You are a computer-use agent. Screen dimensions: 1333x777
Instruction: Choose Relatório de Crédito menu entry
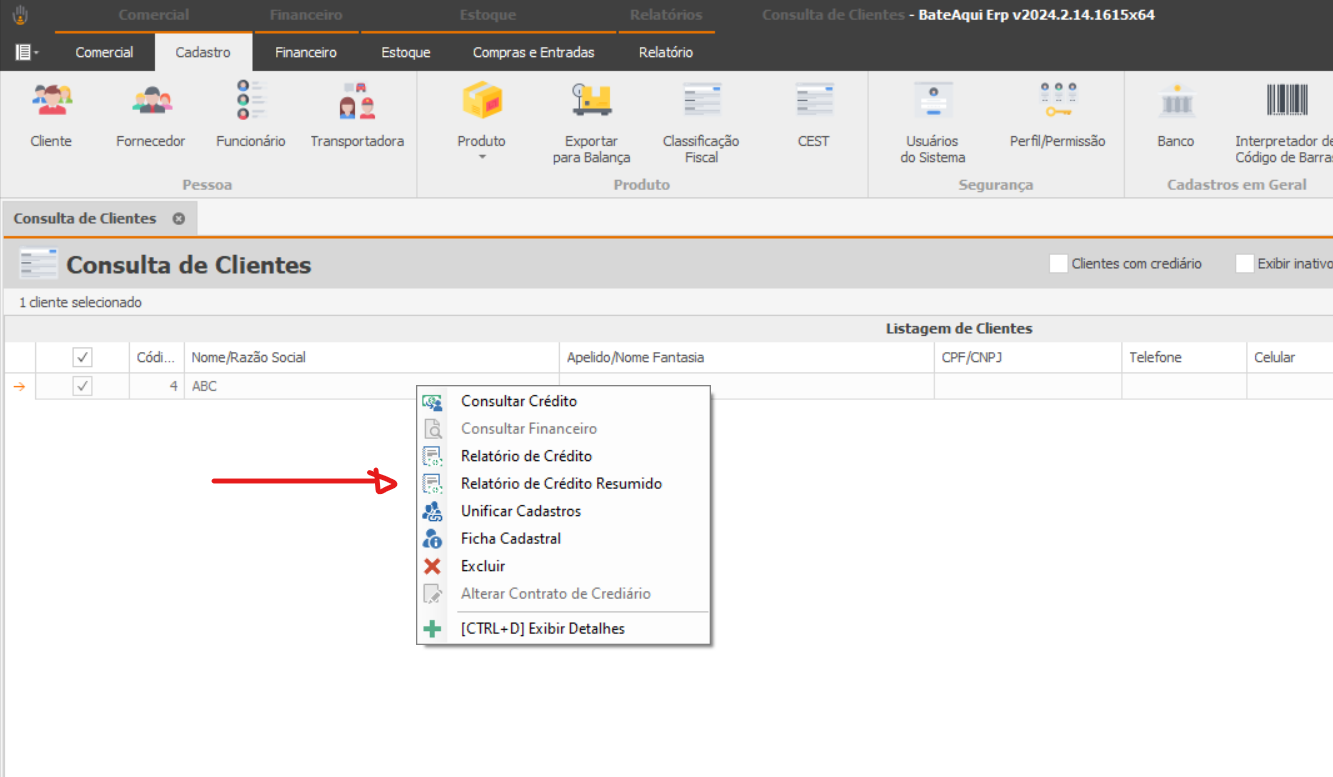[563, 456]
